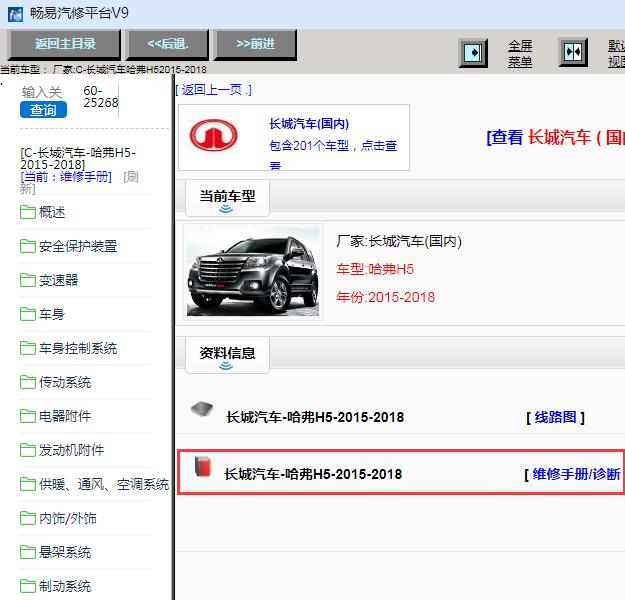Open the 制动系统 folder icon
The width and height of the screenshot is (625, 600).
pyautogui.click(x=28, y=586)
